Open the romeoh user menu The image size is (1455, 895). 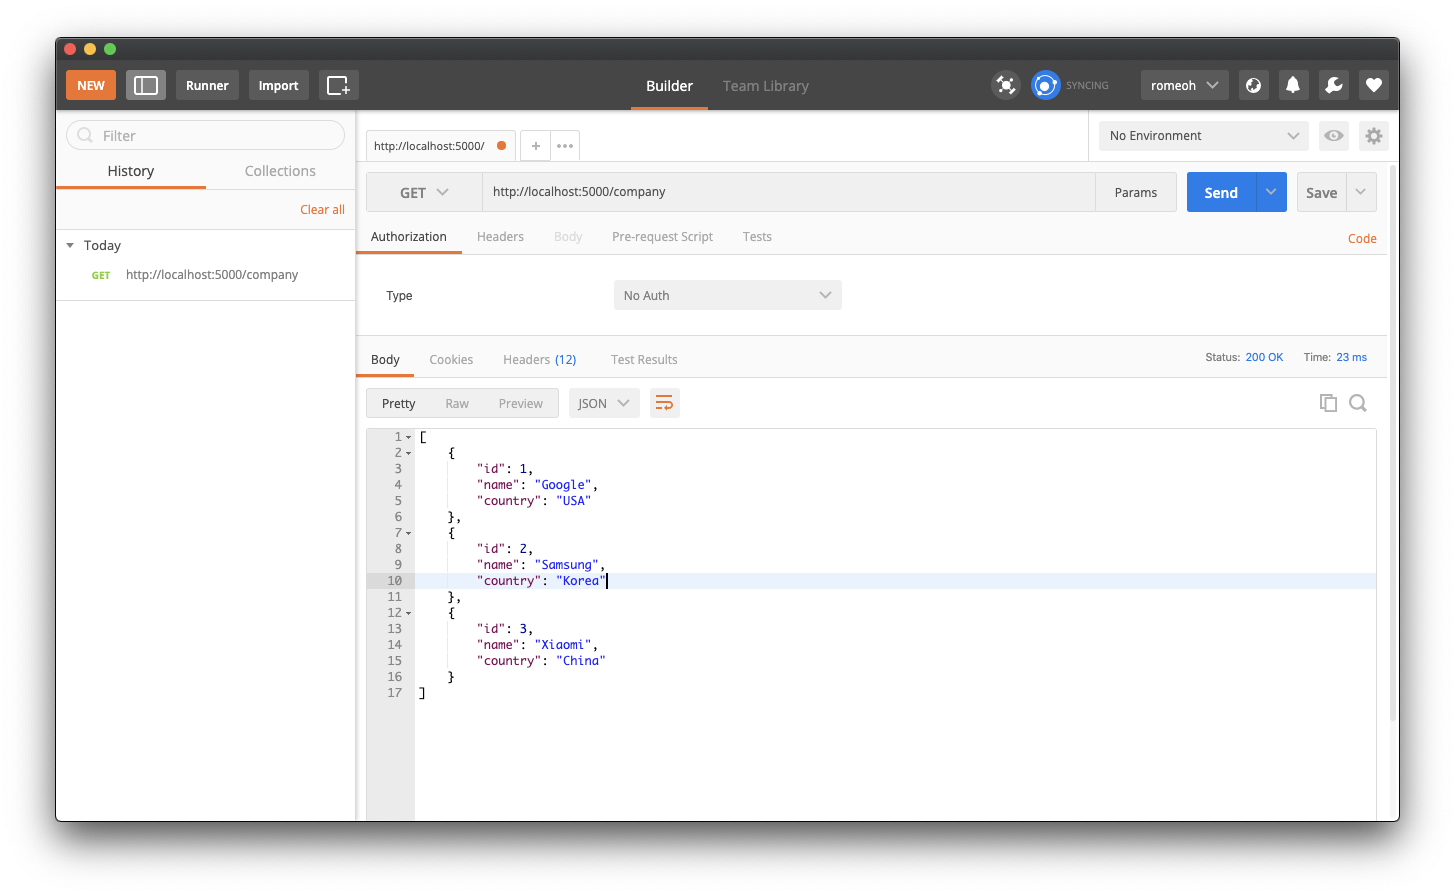pos(1185,85)
